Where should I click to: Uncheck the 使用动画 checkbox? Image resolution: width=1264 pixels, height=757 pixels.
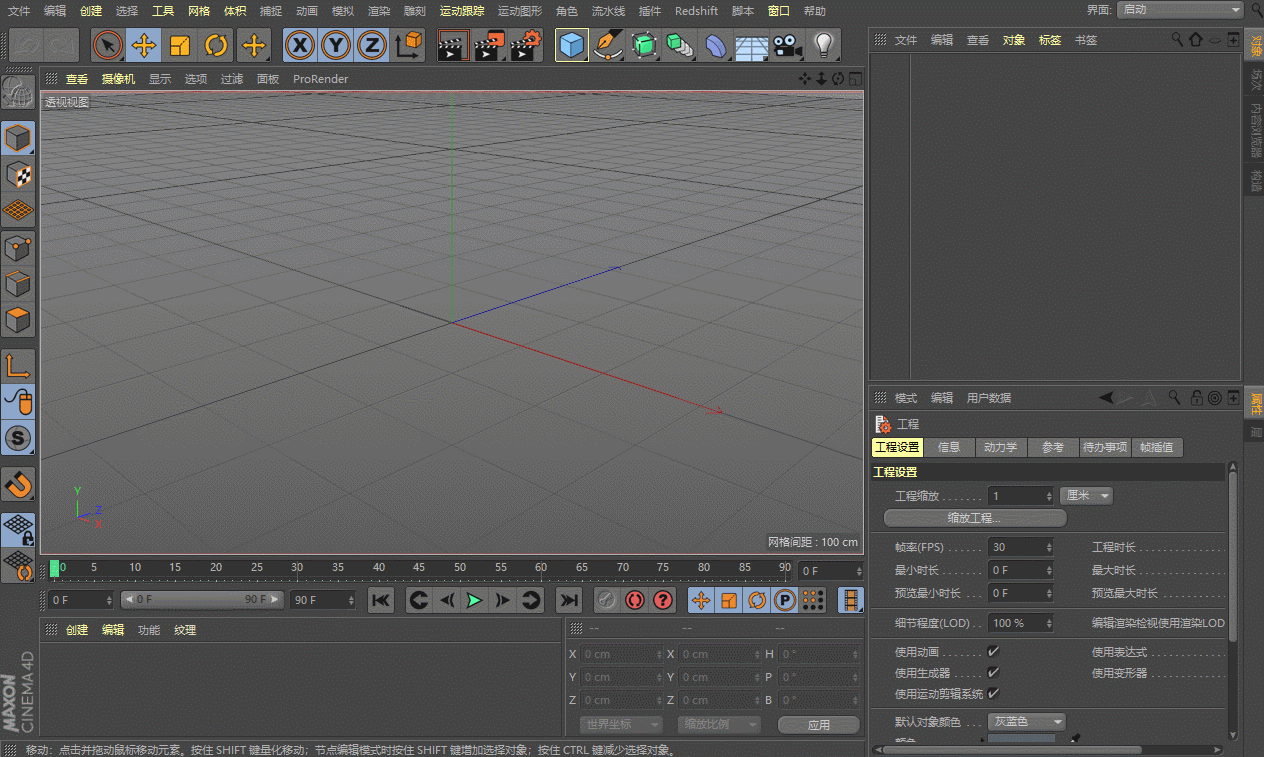[x=993, y=652]
